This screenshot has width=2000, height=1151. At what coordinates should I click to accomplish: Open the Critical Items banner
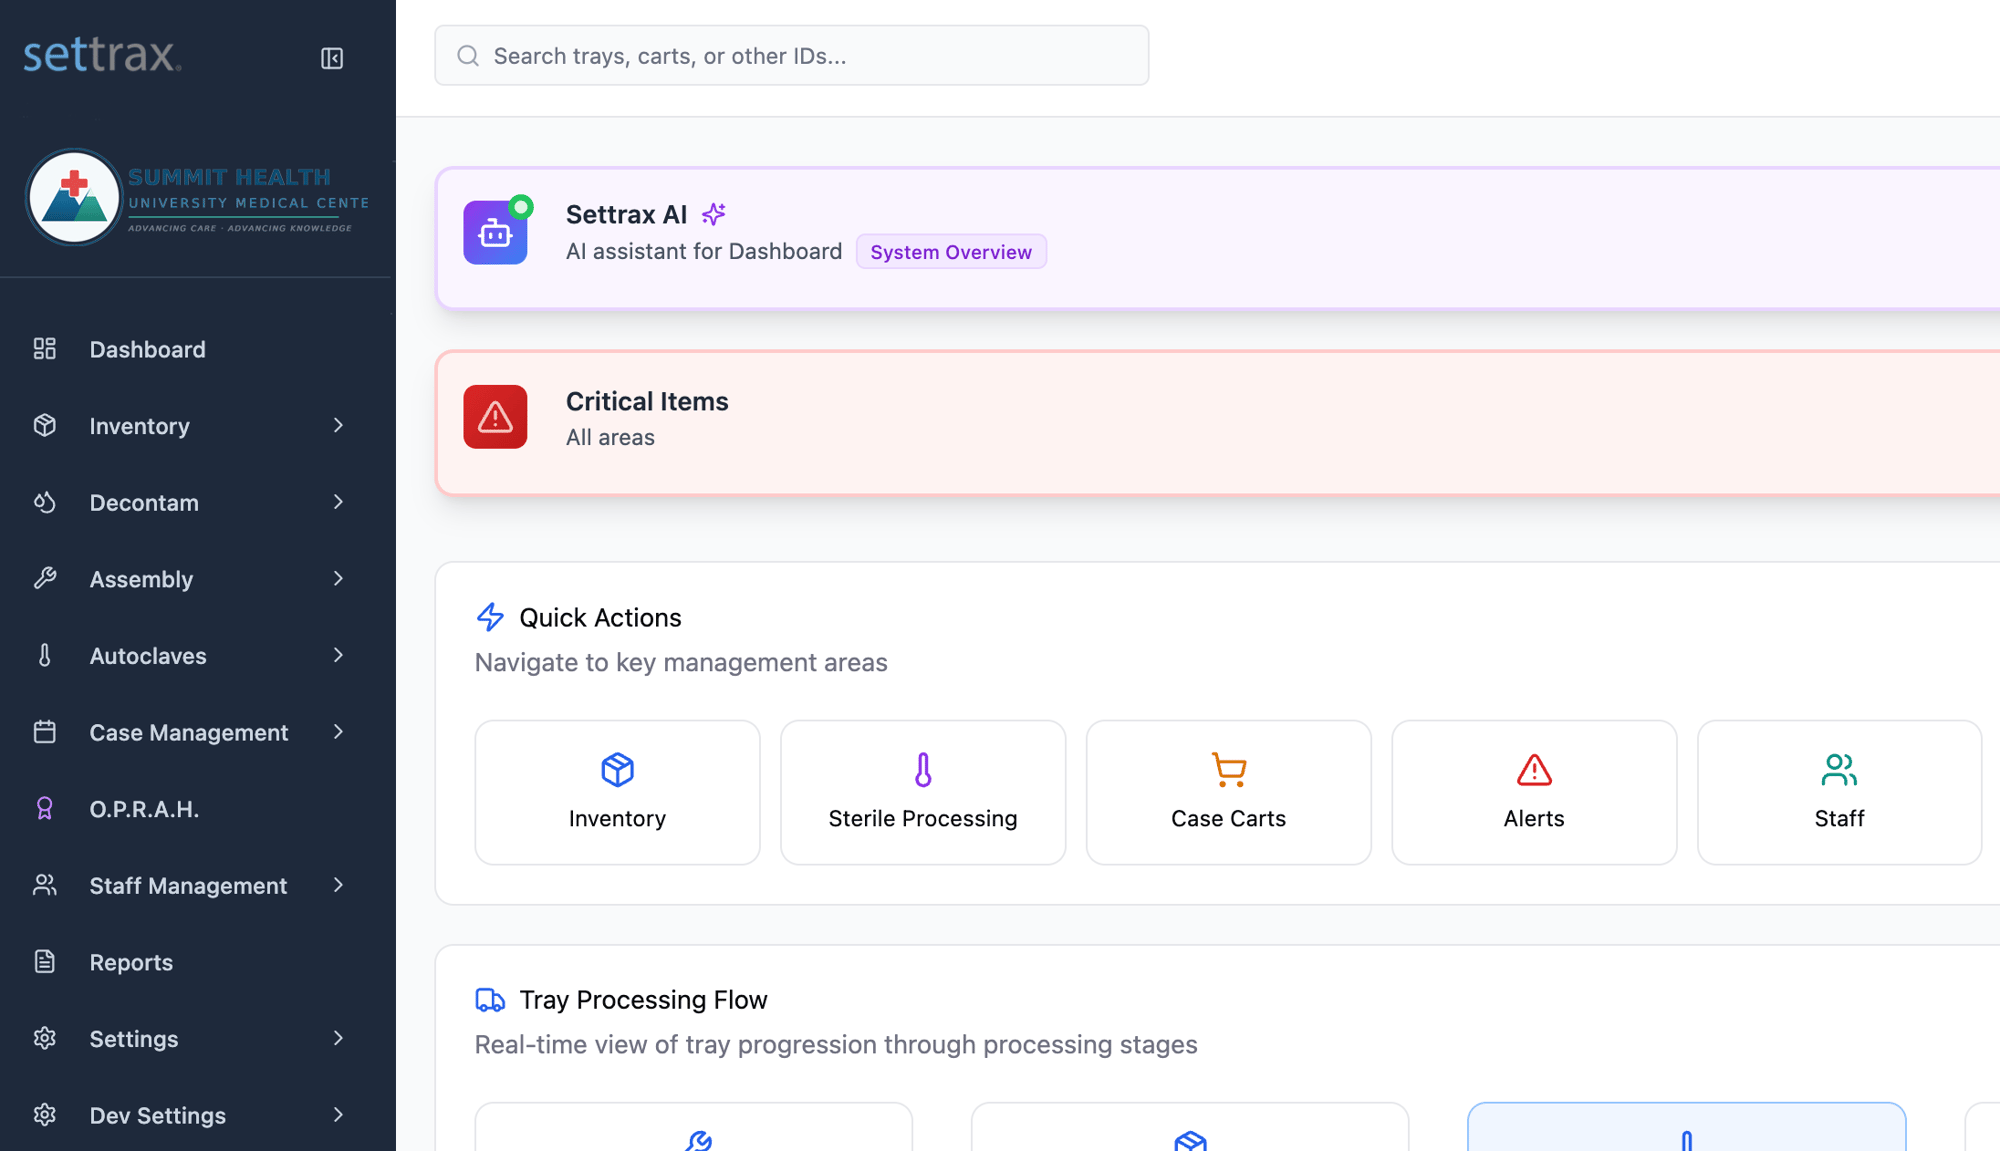[x=1217, y=422]
